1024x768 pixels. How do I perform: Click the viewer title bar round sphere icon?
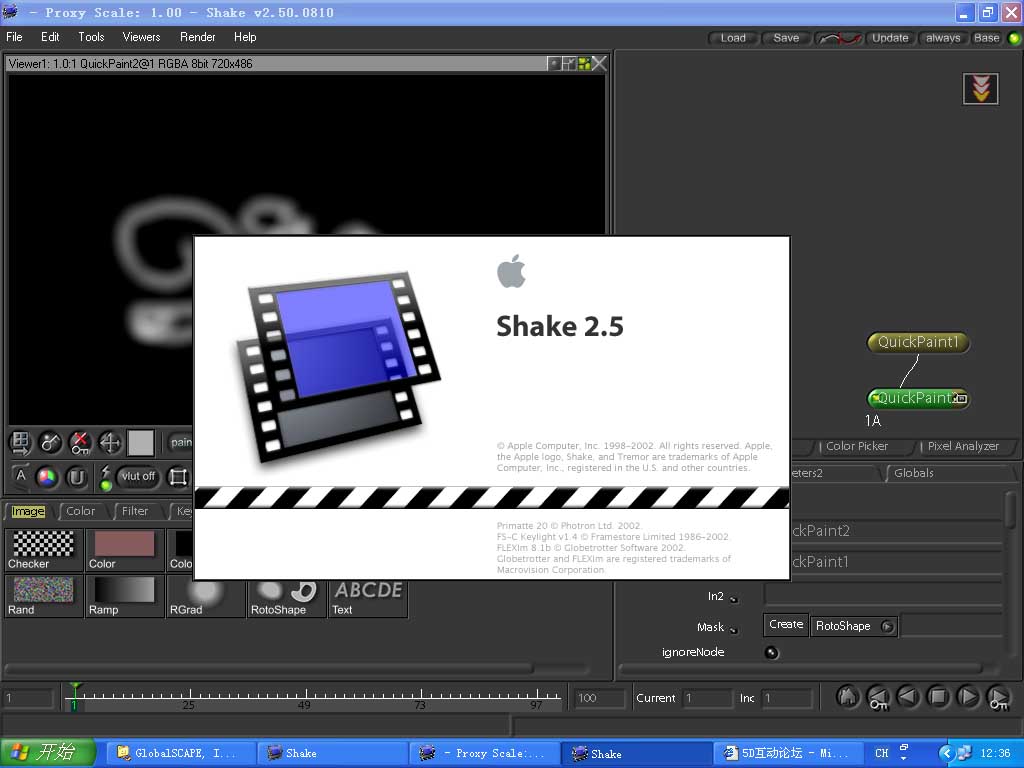(554, 63)
